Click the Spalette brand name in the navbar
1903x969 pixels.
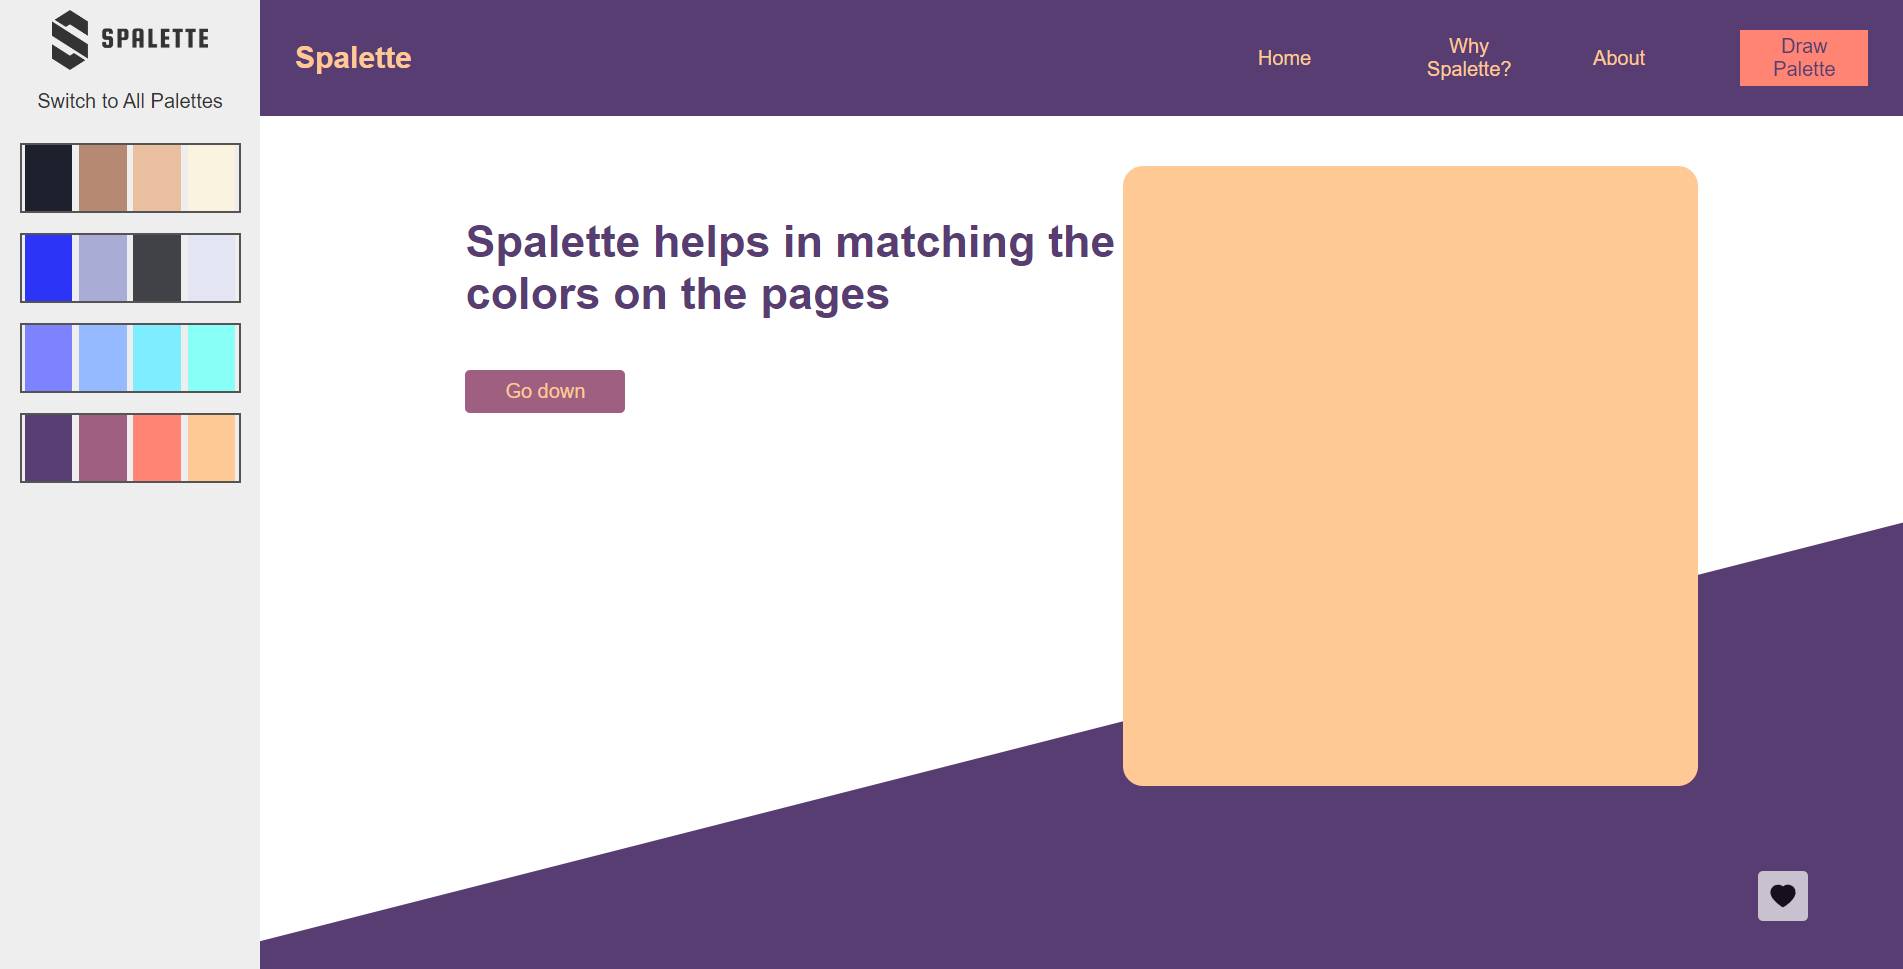point(353,57)
